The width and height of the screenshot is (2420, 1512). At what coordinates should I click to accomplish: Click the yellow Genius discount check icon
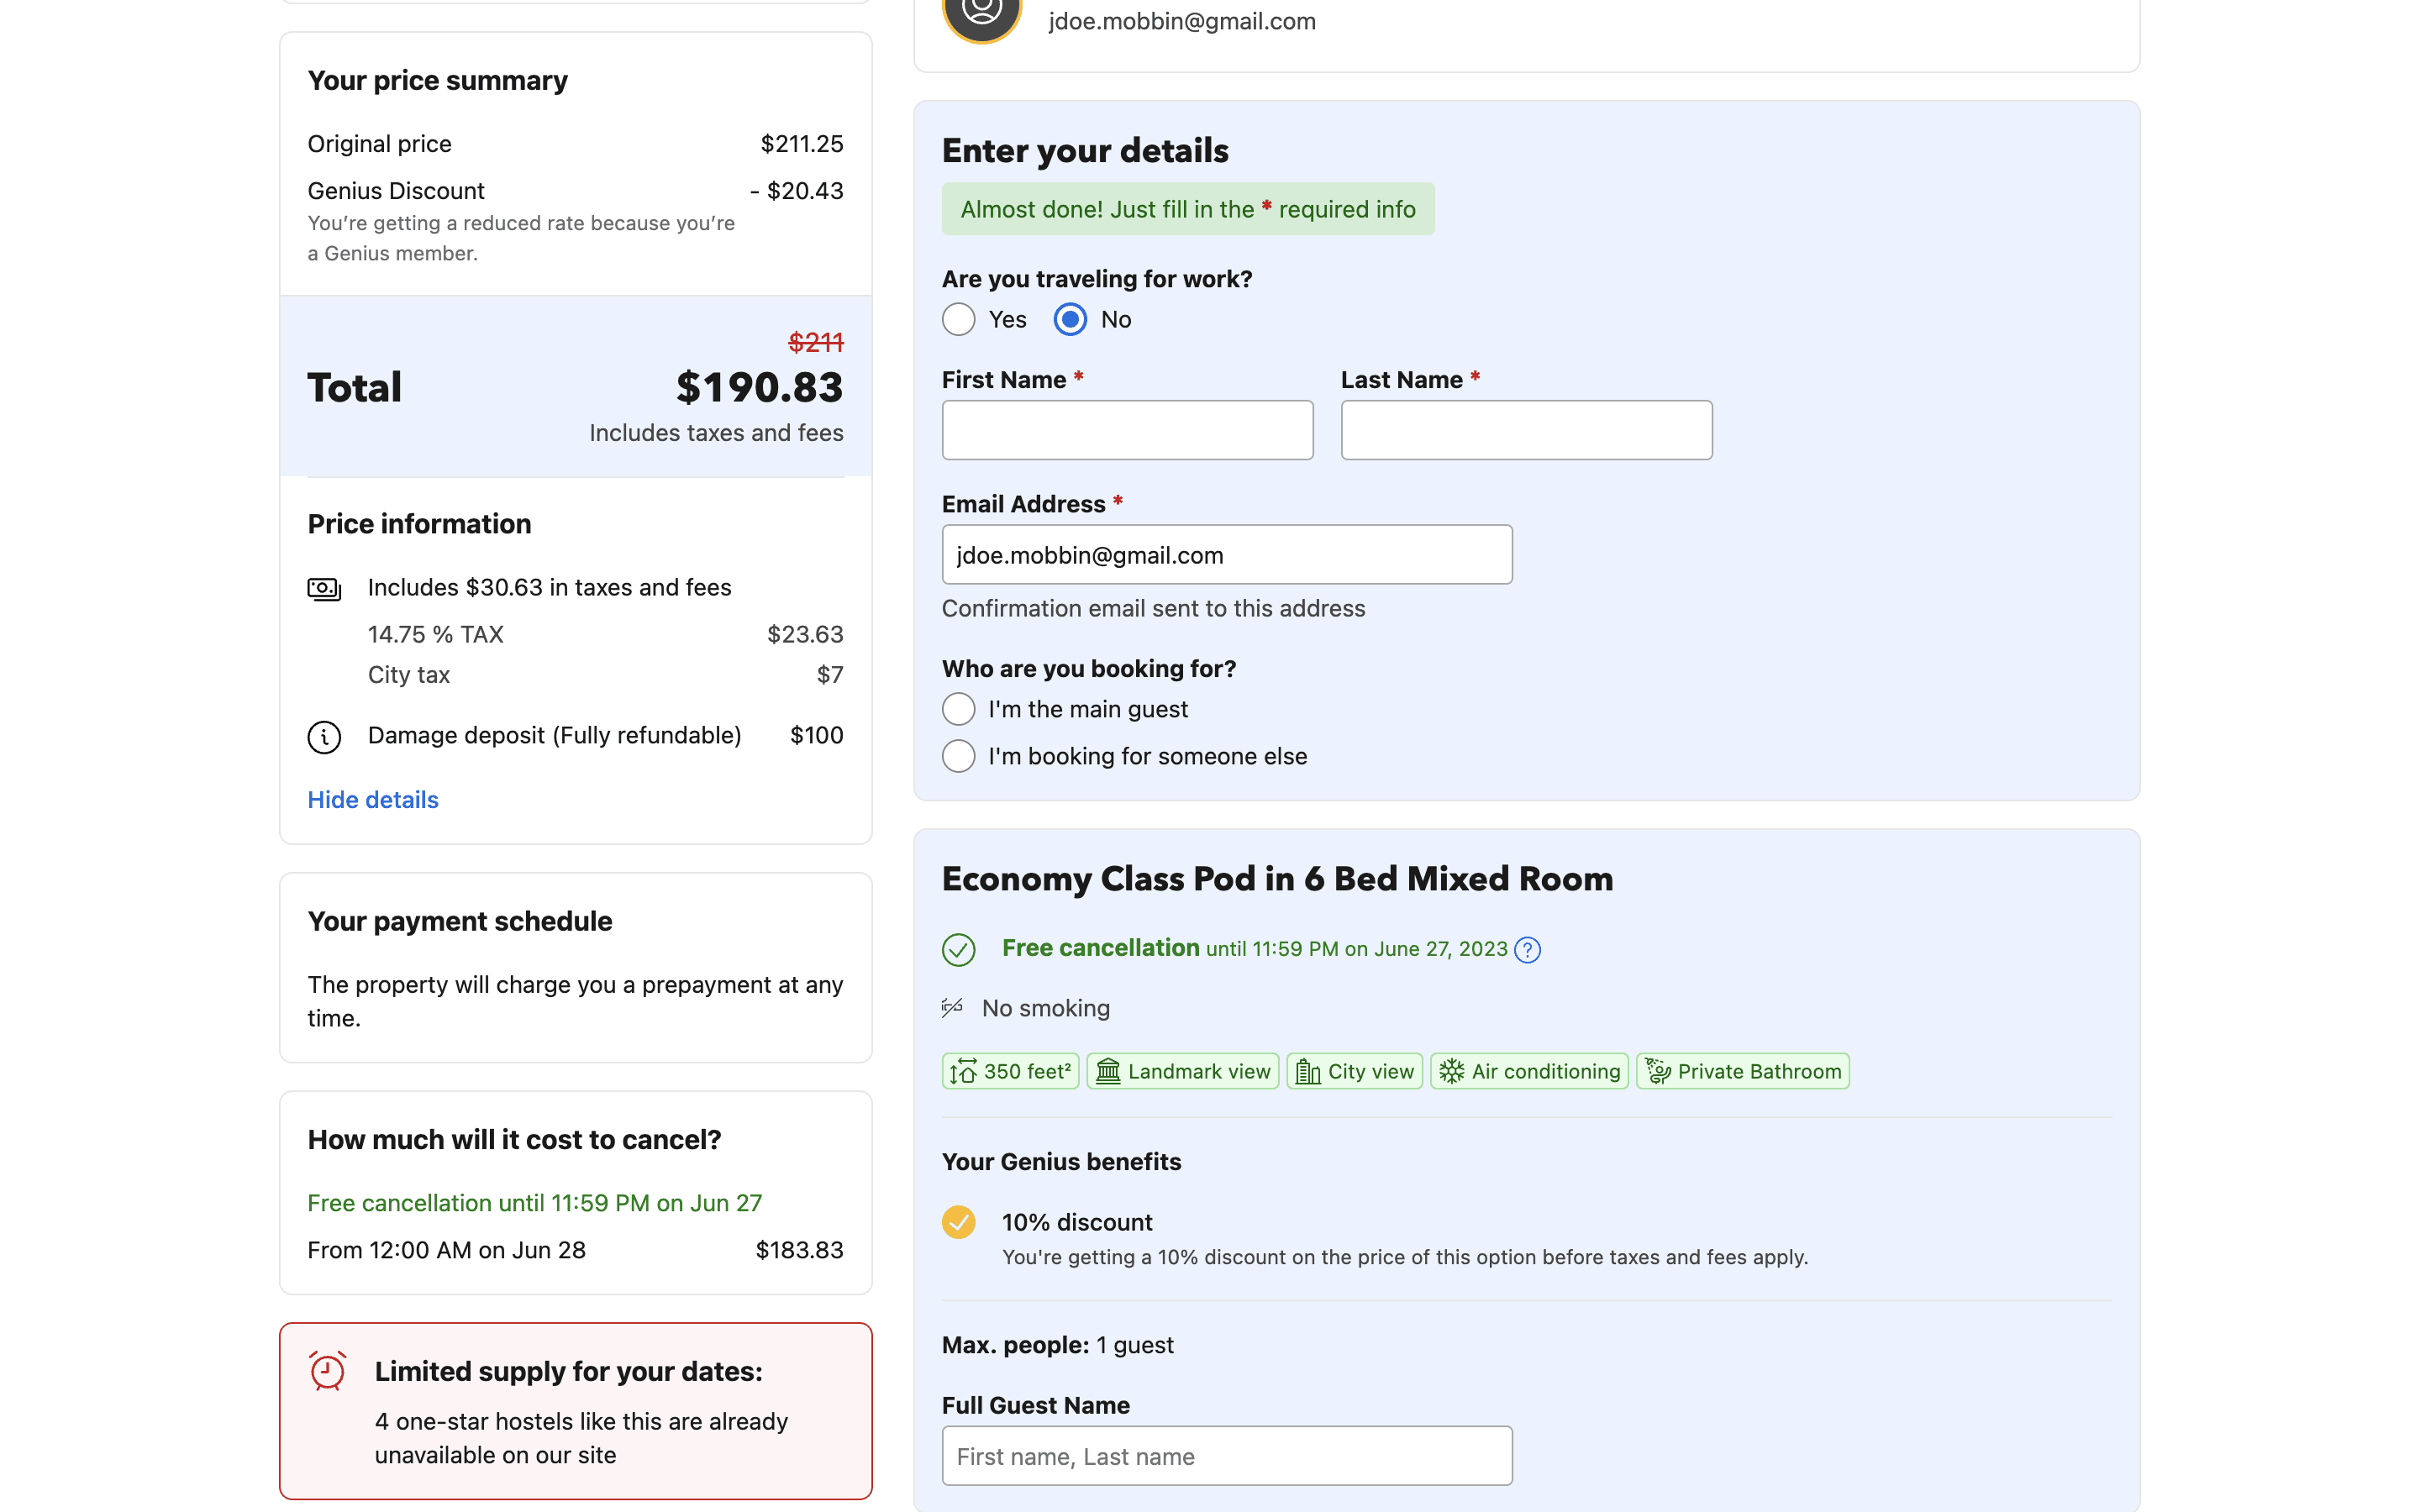click(x=958, y=1222)
